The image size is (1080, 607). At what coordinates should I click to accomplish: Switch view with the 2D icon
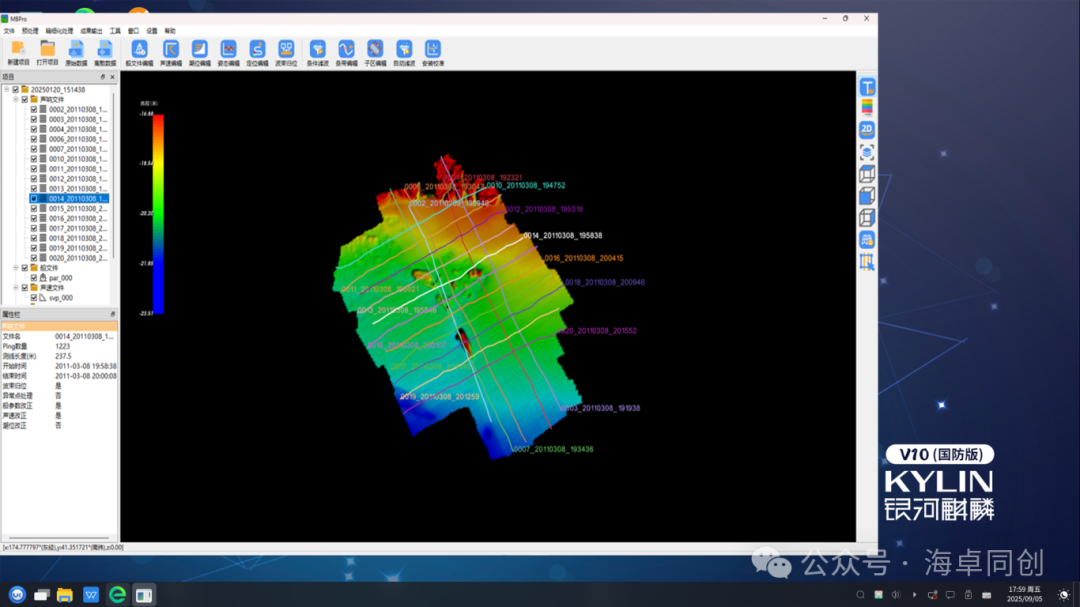point(867,129)
